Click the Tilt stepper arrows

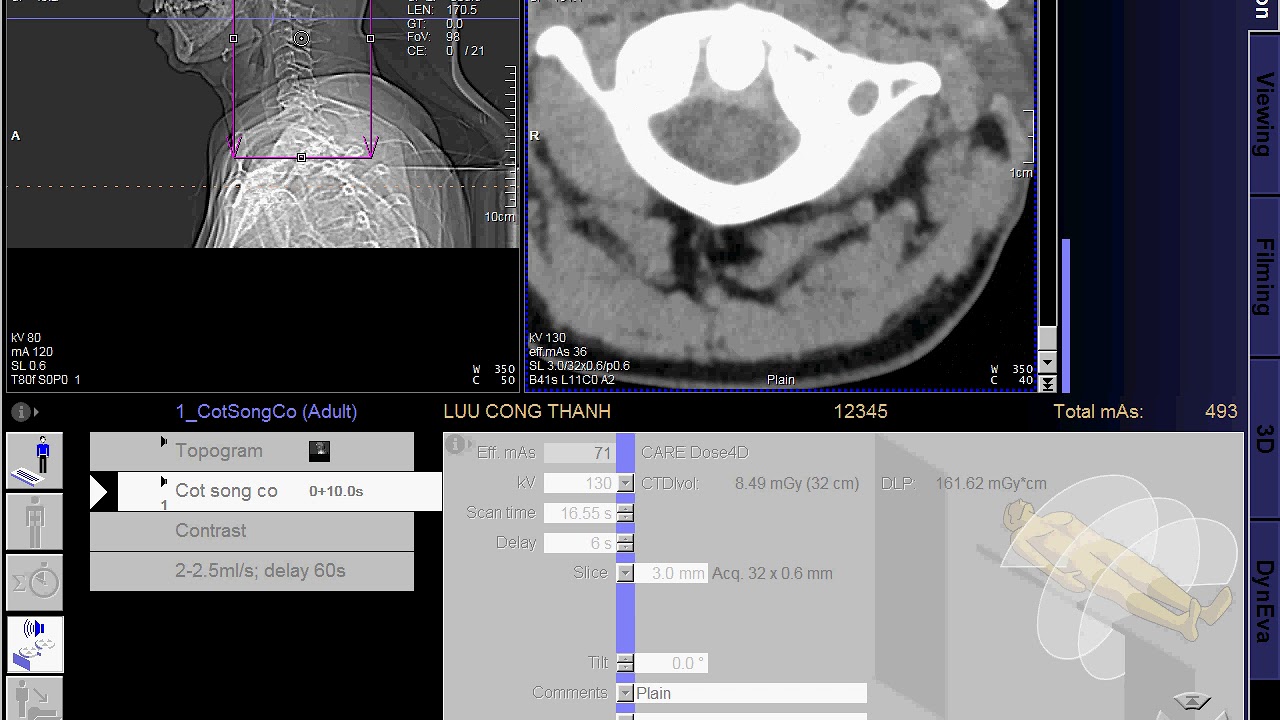coord(625,663)
